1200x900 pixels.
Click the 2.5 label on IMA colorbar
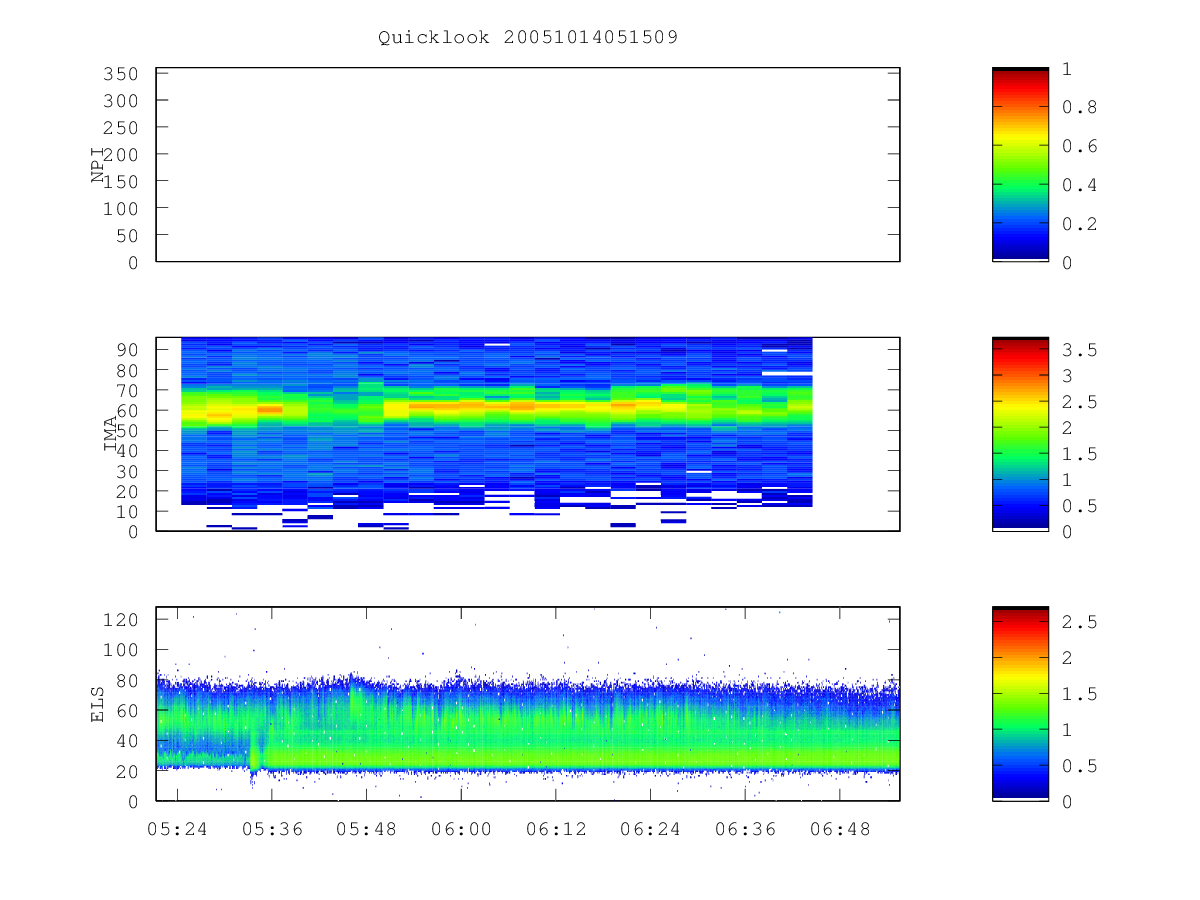(1081, 402)
